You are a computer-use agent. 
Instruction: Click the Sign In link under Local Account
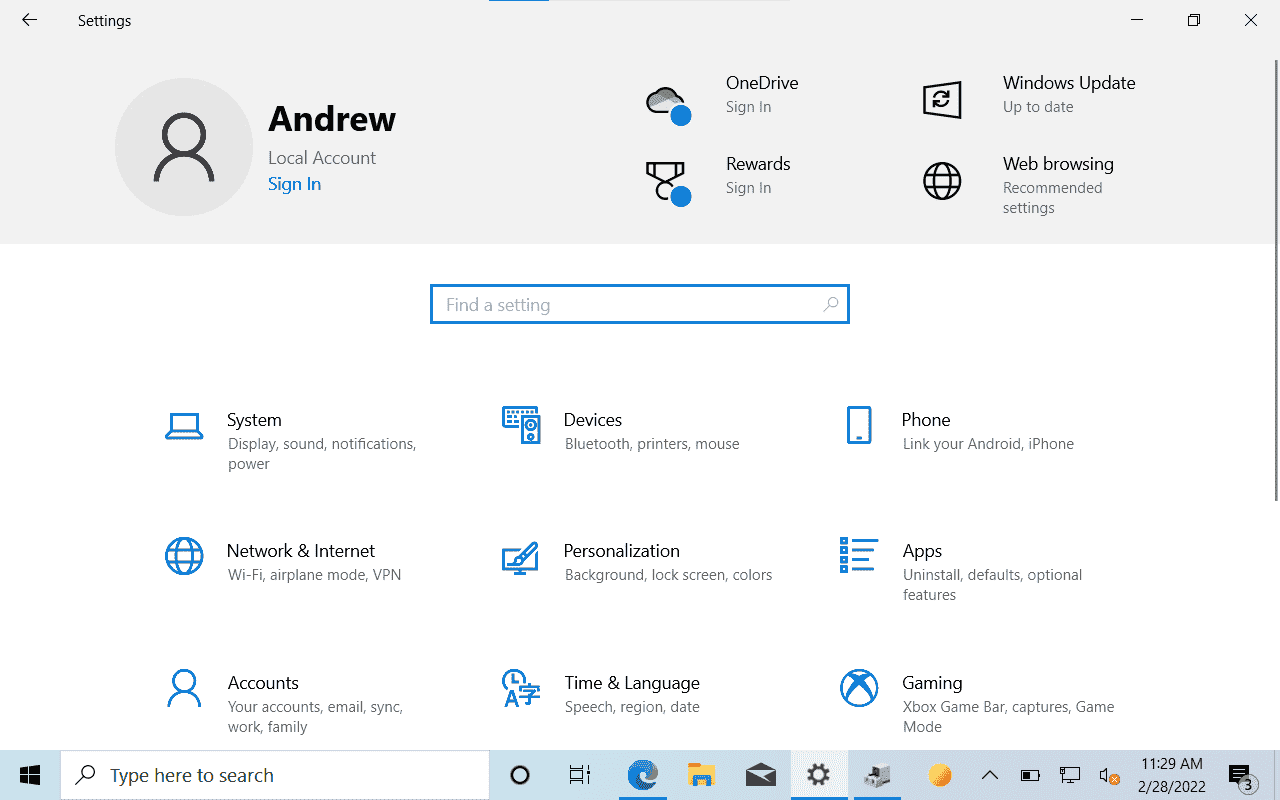point(294,184)
